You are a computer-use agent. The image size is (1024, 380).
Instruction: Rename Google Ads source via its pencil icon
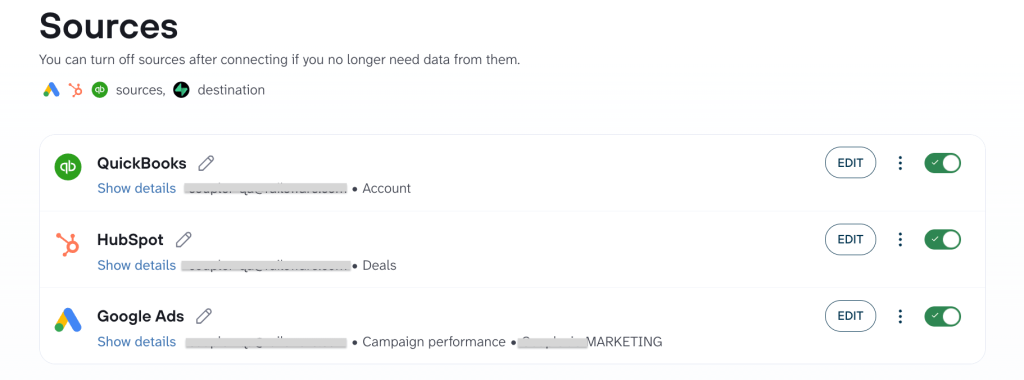pyautogui.click(x=204, y=316)
